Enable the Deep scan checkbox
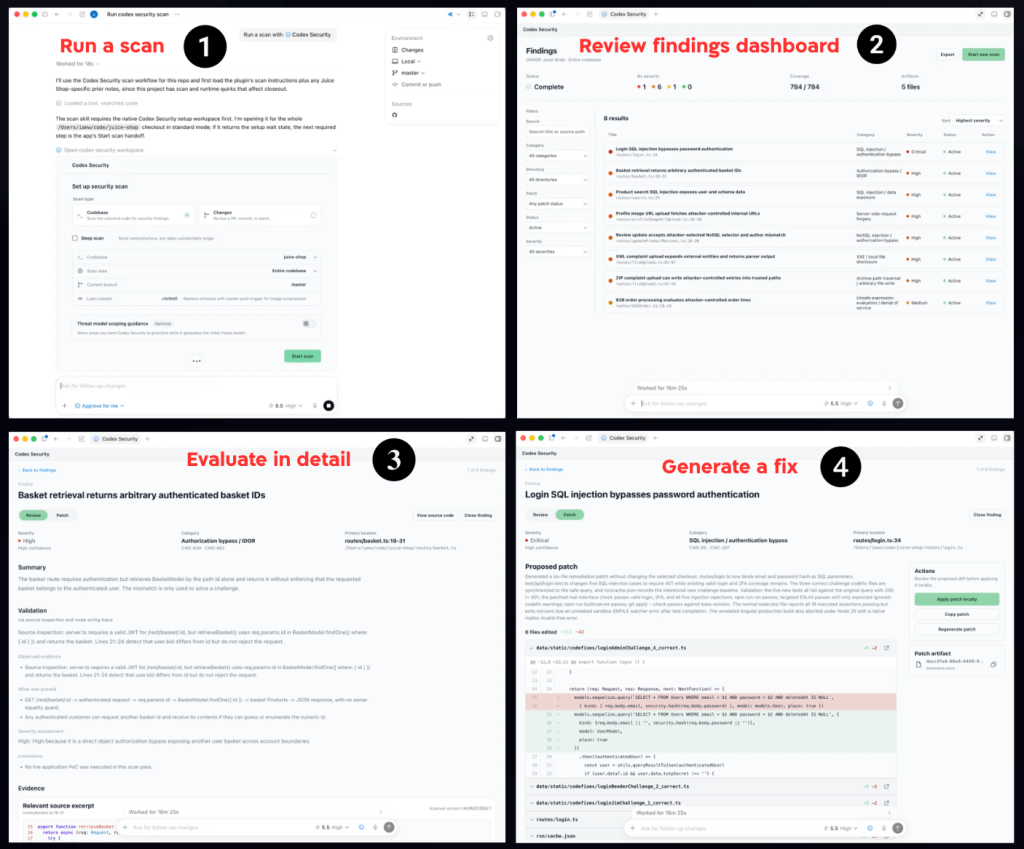The image size is (1024, 849). (x=75, y=238)
